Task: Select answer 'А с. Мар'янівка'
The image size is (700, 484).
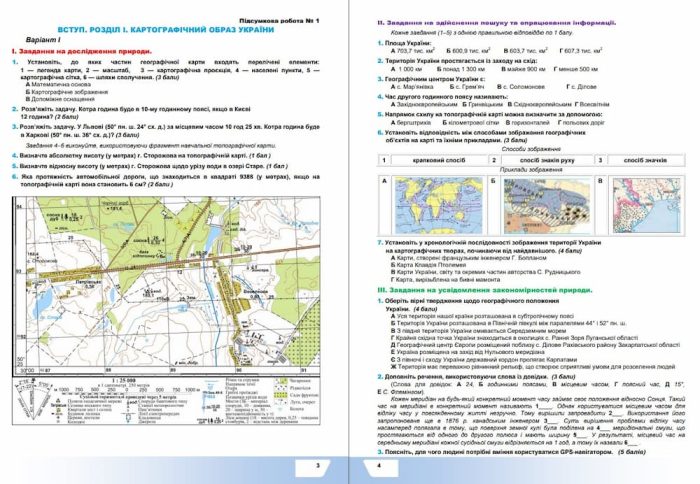Action: (412, 87)
